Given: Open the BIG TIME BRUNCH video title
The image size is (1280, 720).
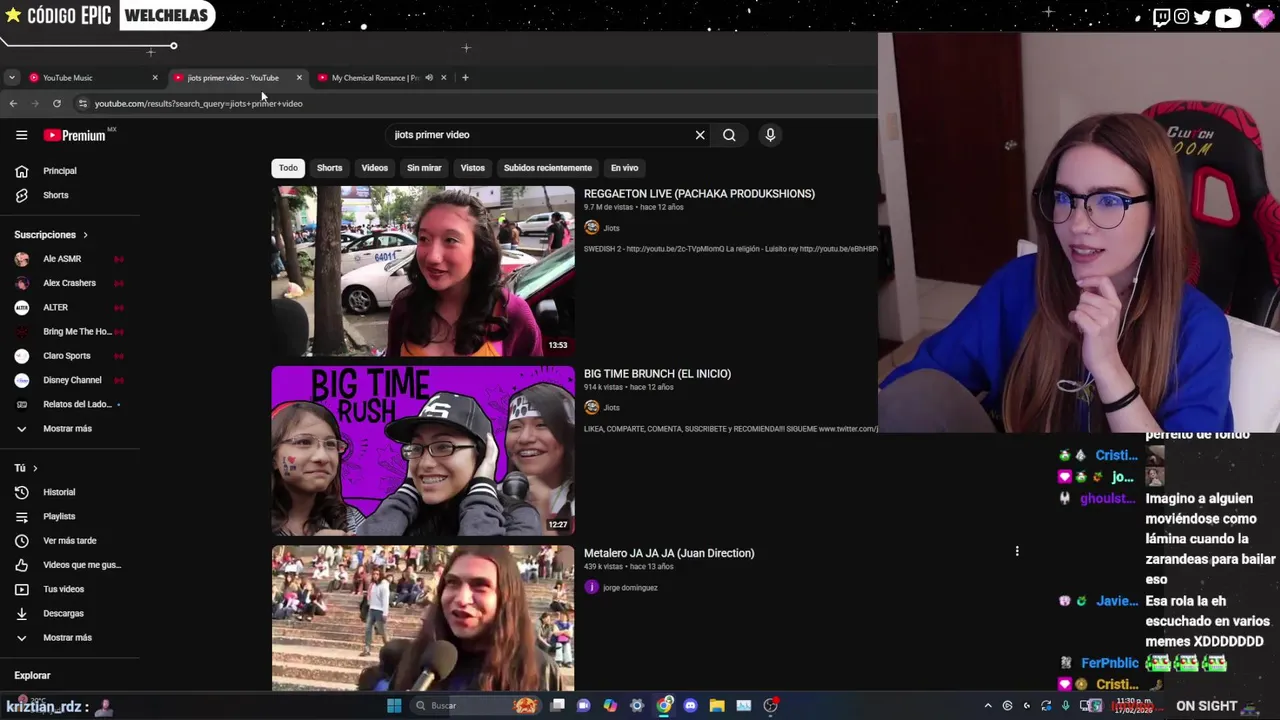Looking at the screenshot, I should pos(657,374).
